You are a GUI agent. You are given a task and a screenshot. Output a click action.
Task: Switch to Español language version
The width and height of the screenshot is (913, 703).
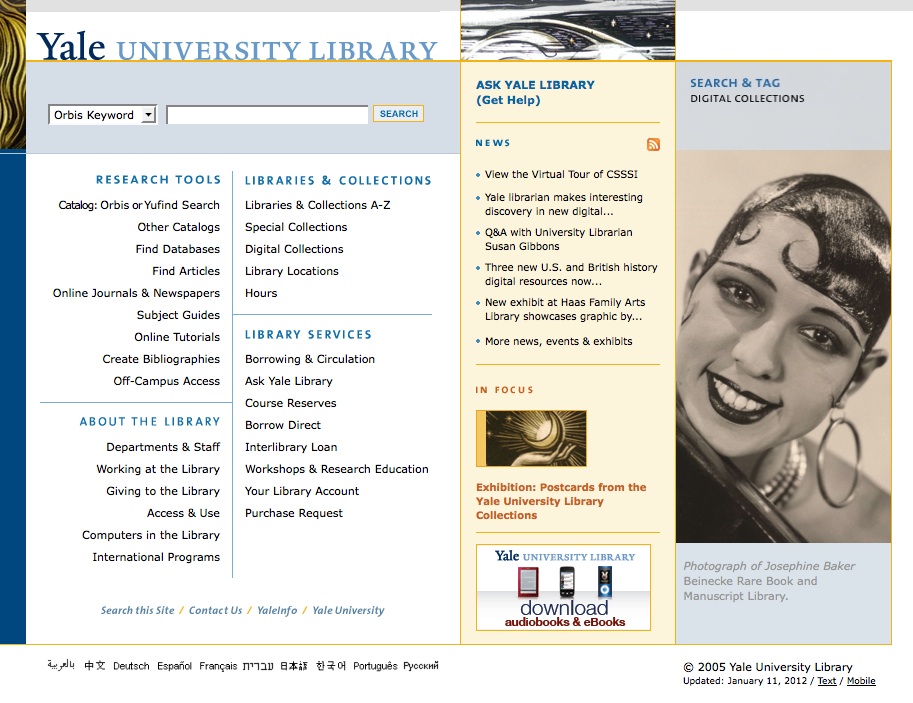click(x=174, y=666)
